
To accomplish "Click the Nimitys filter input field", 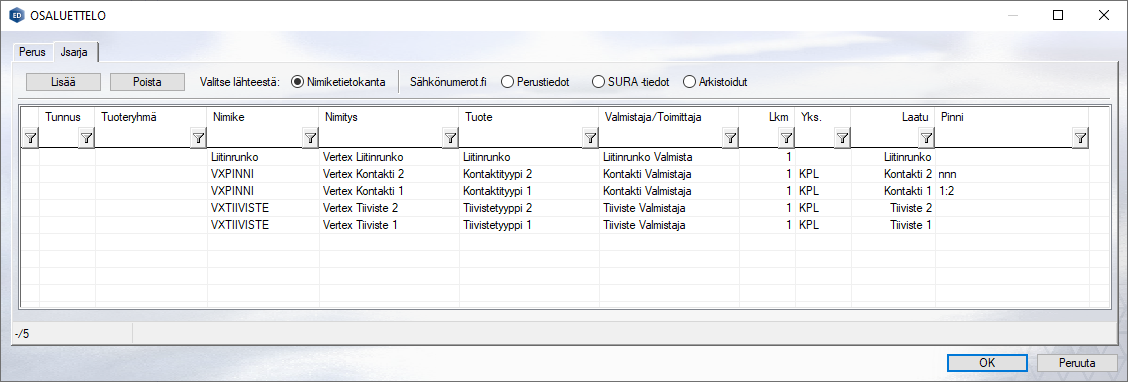I will tap(381, 139).
